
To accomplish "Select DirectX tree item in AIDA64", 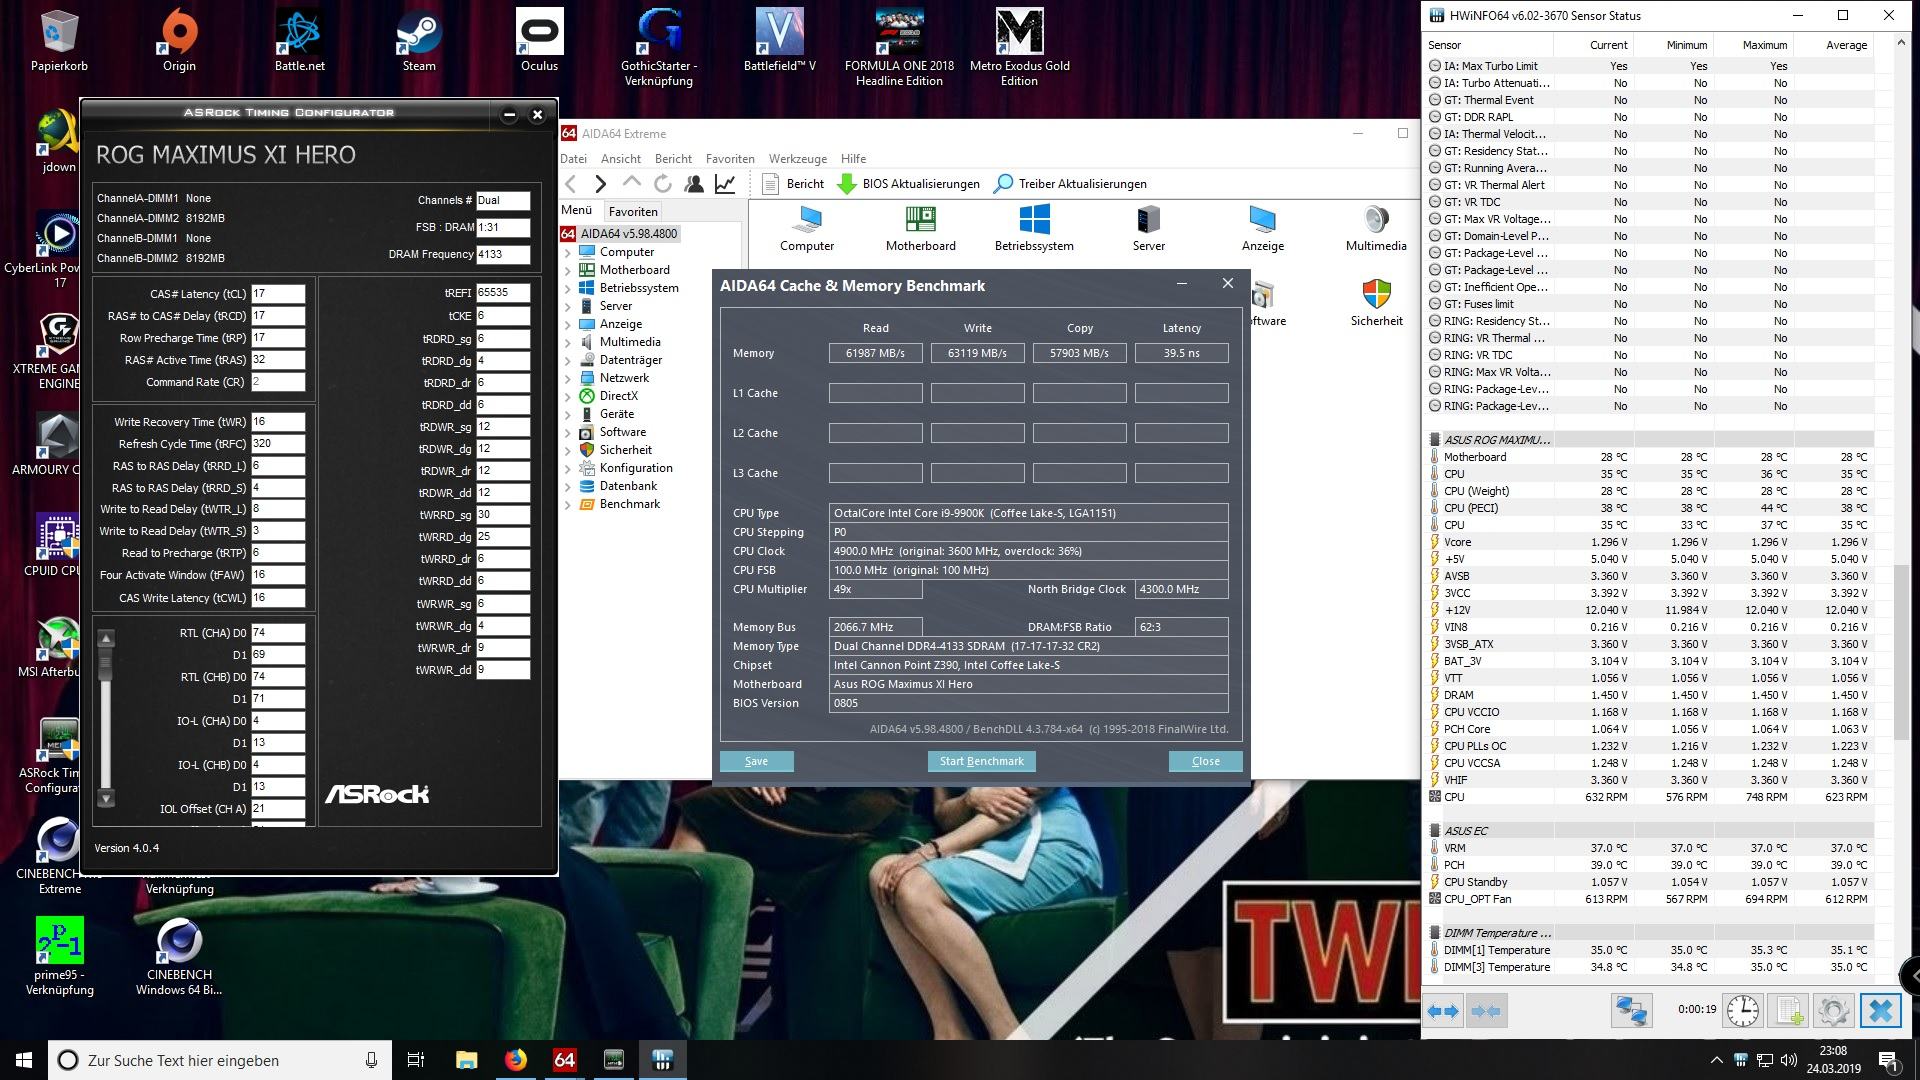I will point(618,396).
